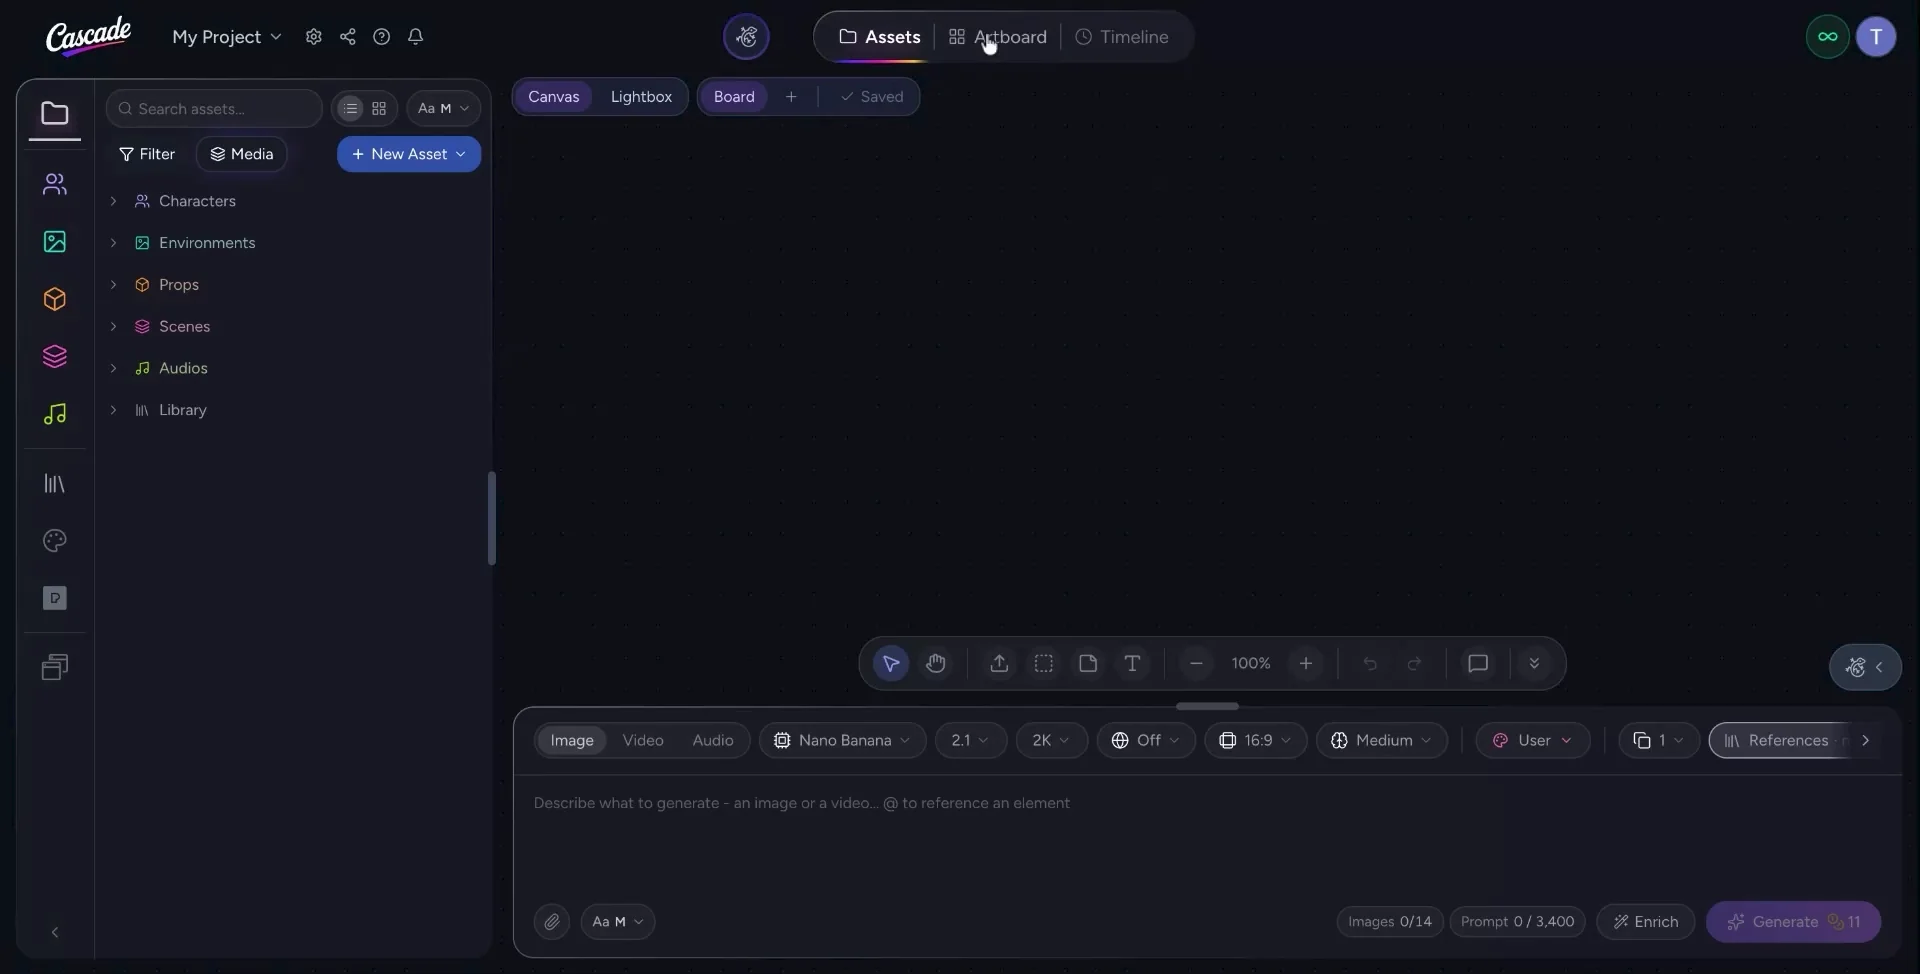The image size is (1920, 974).
Task: Open the My Project dropdown
Action: 227,37
